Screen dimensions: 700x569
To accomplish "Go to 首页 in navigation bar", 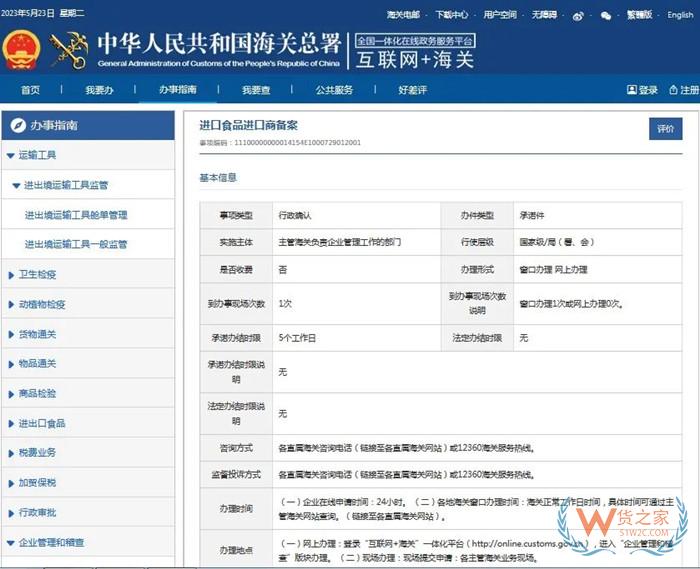I will 30,90.
